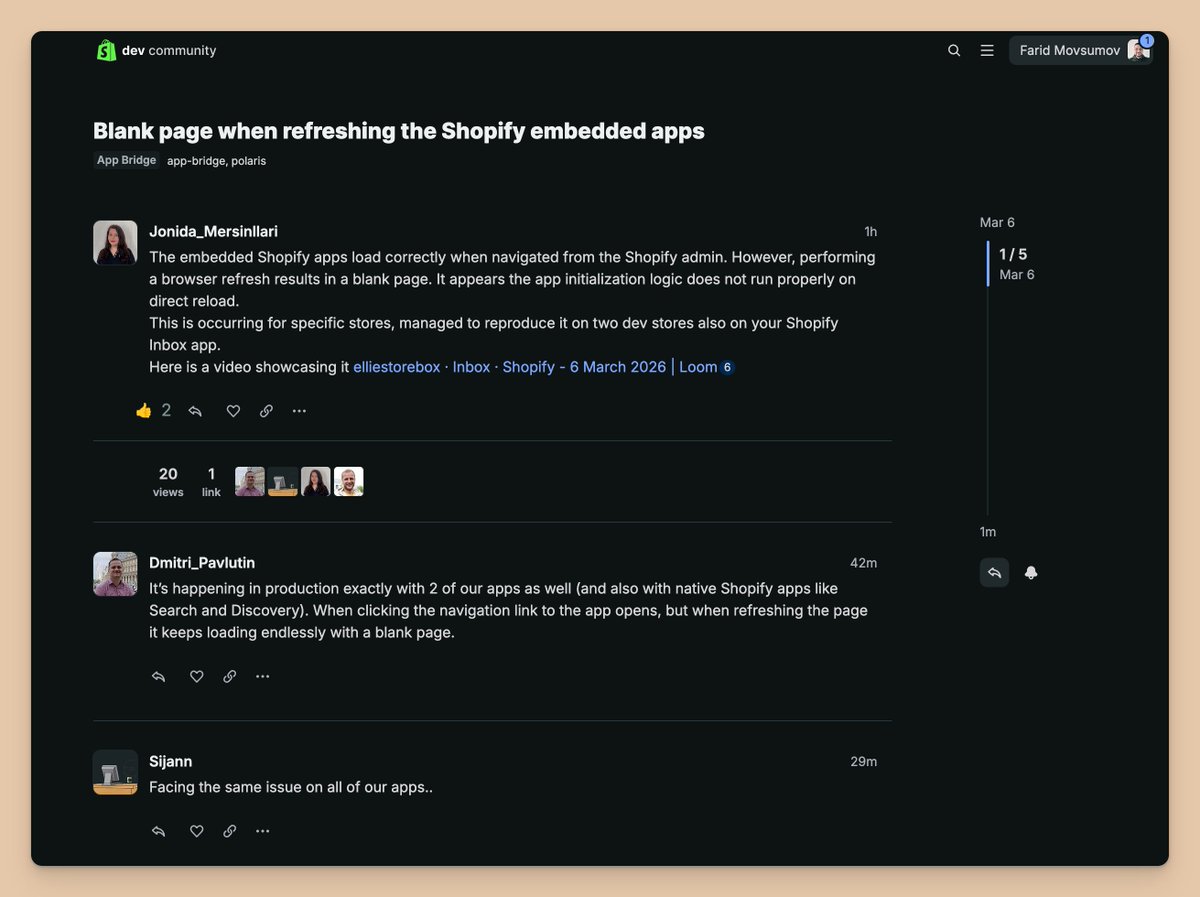Viewport: 1200px width, 897px height.
Task: Click Sijann's post avatar
Action: (115, 772)
